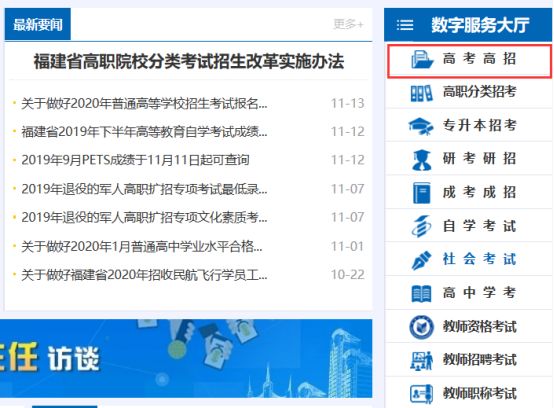The image size is (554, 408).
Task: Open 福建省2019年下半年高等教育自学考试成绩 news item
Action: [x=144, y=132]
